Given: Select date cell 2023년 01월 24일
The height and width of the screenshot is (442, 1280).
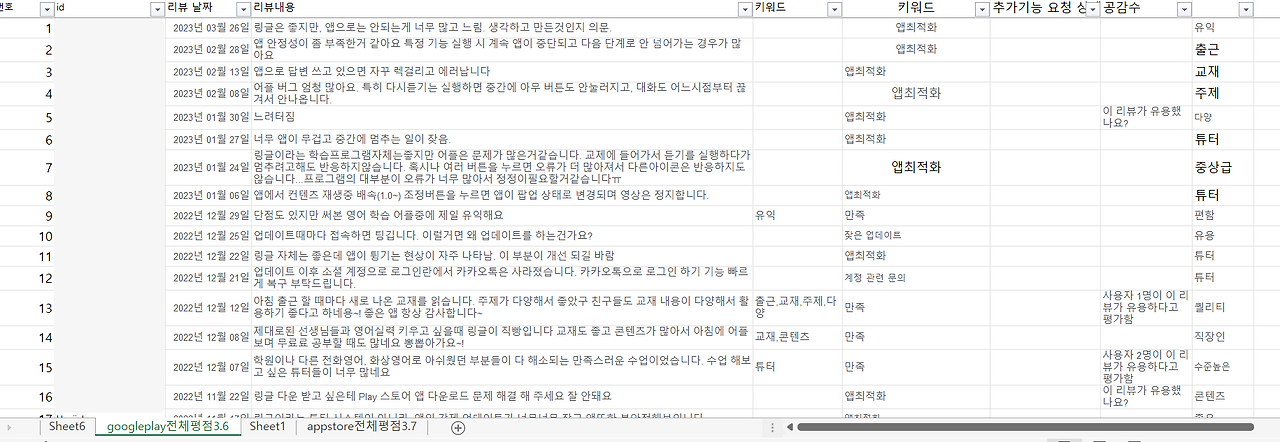Looking at the screenshot, I should [209, 167].
